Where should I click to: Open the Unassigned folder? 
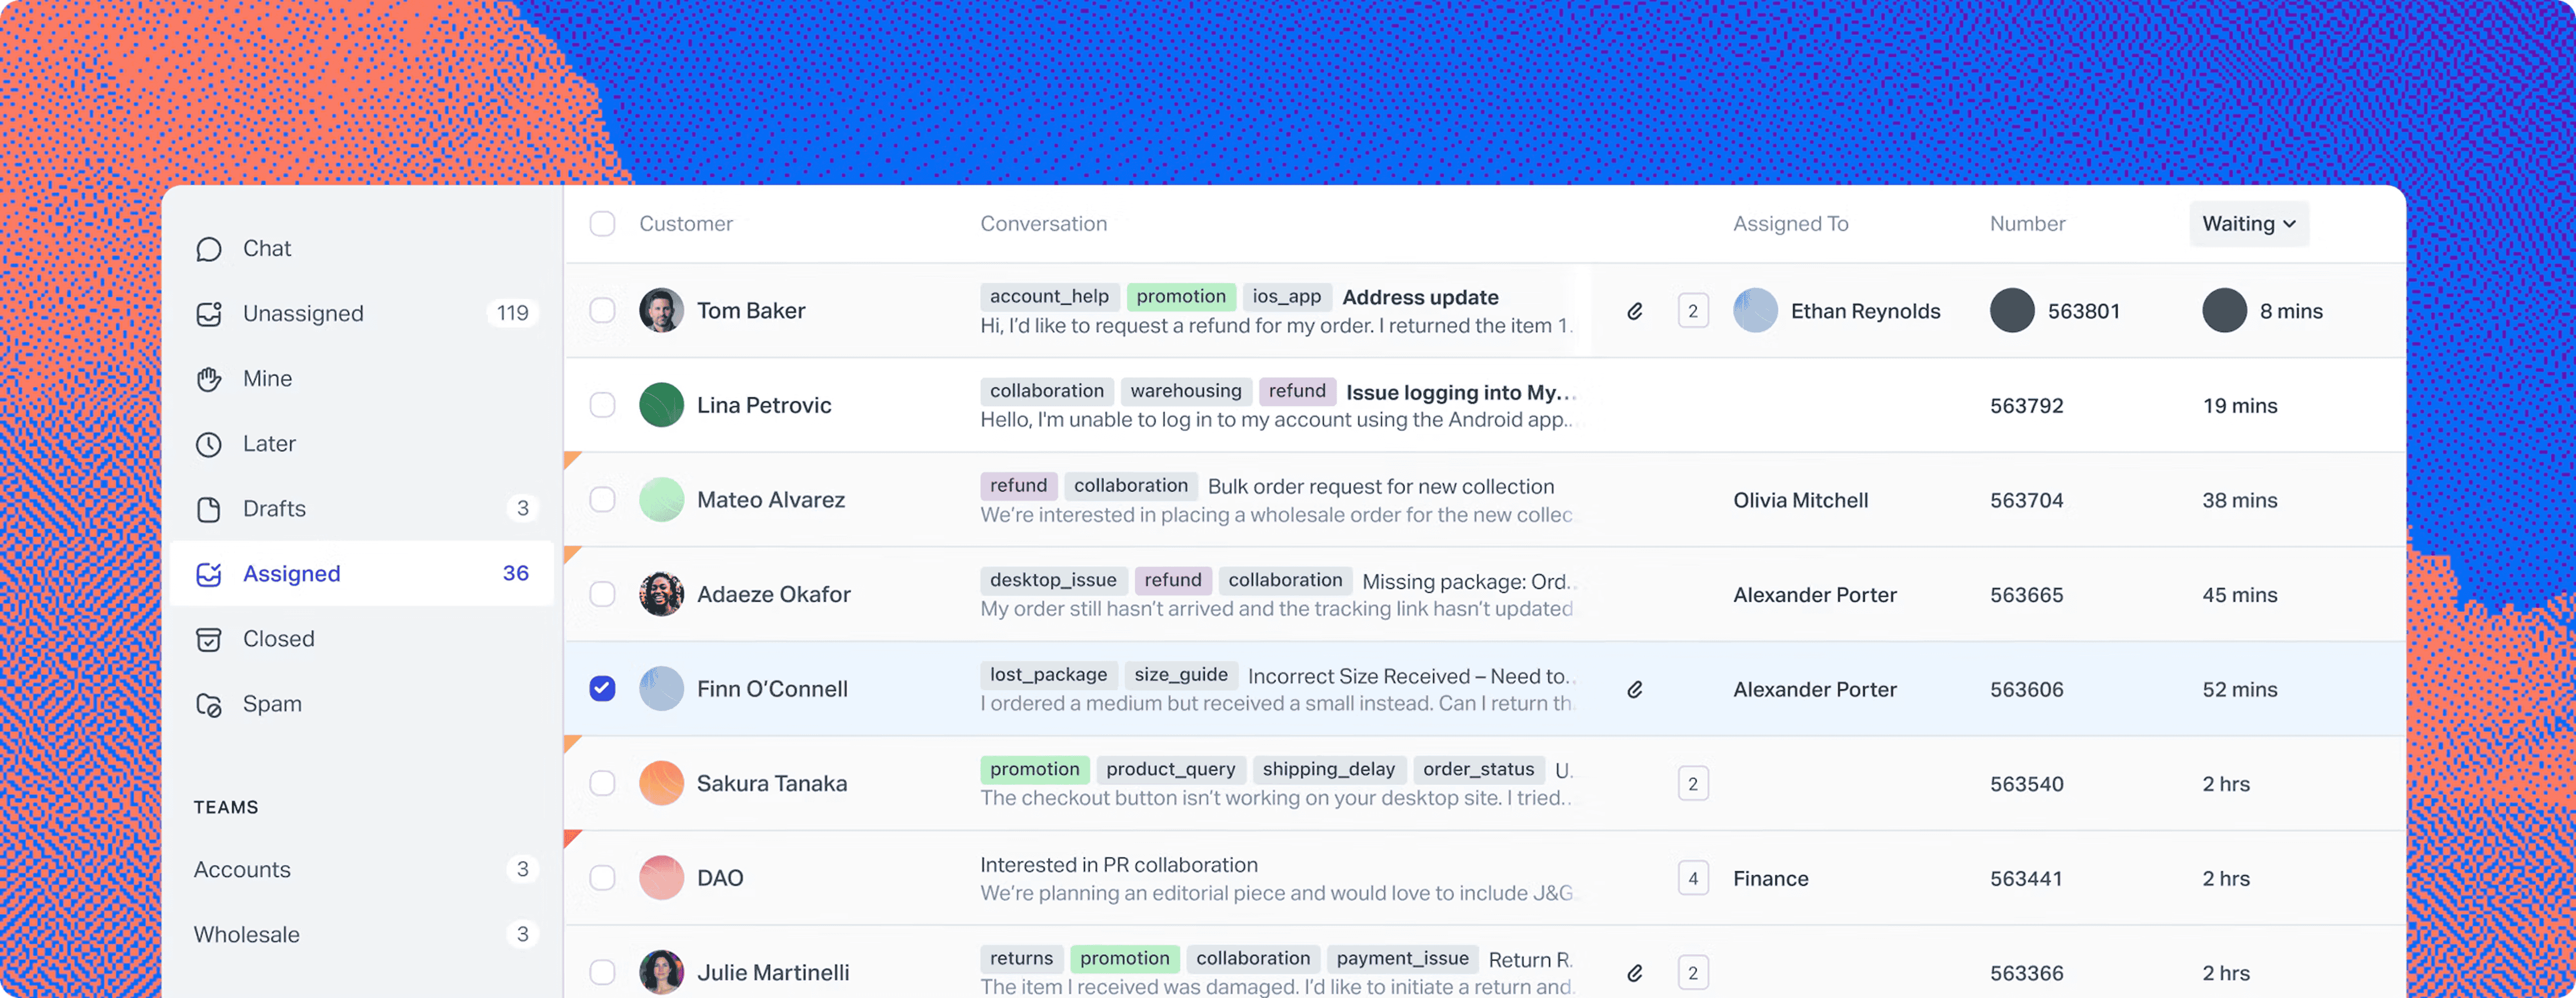coord(362,313)
